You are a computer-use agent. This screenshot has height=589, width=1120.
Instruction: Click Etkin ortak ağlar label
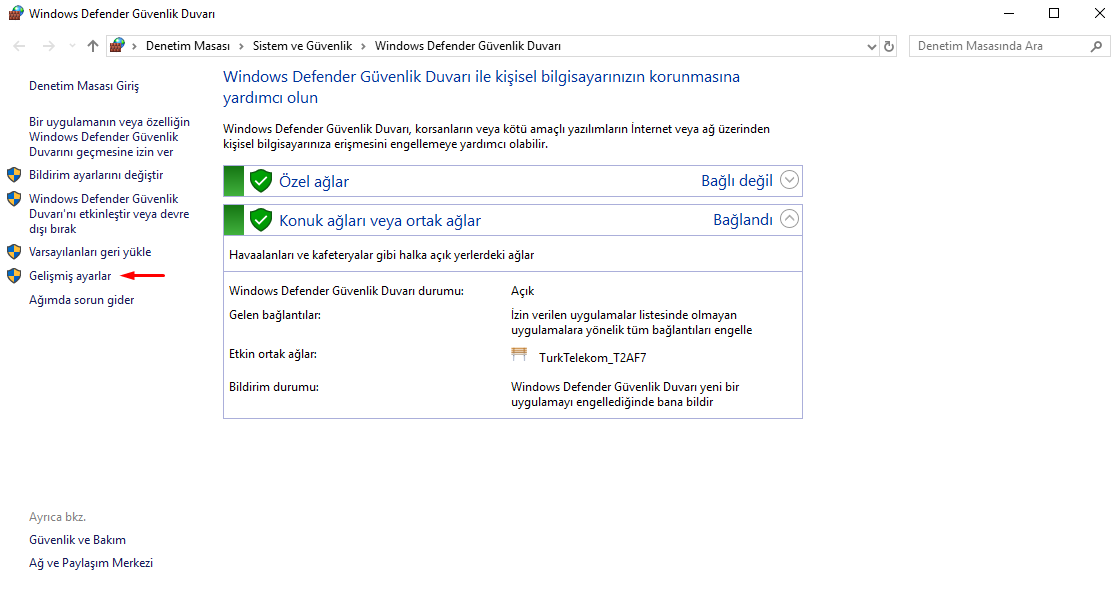coord(273,354)
